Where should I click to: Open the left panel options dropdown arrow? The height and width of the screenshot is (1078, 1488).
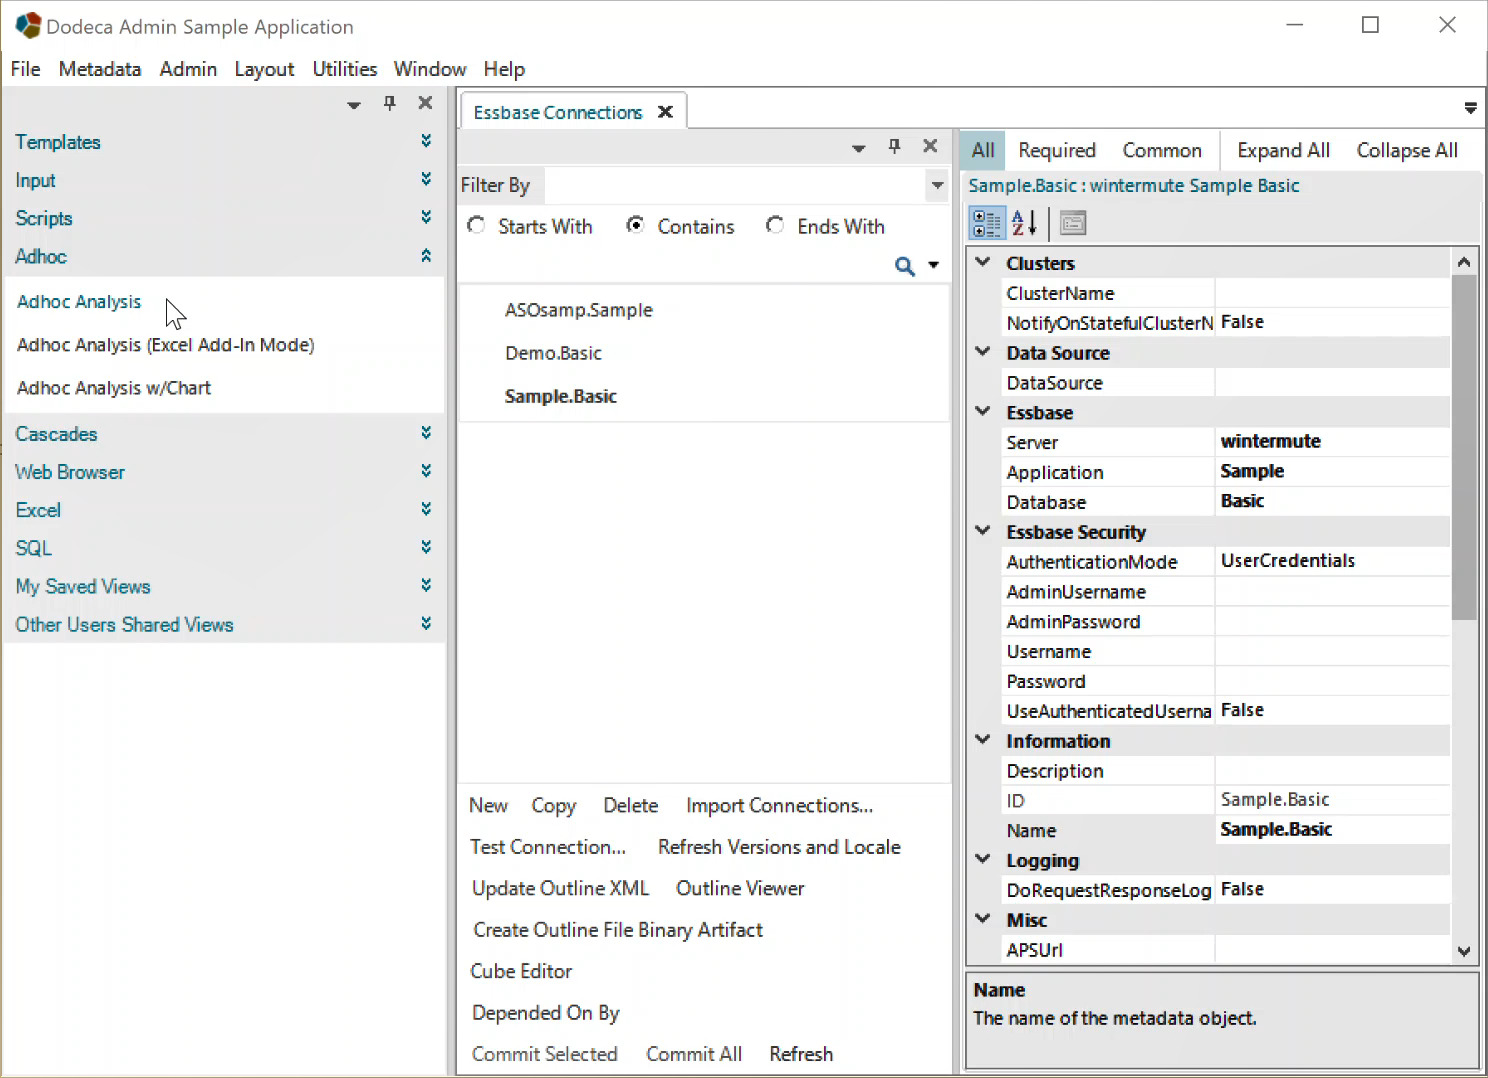[353, 105]
